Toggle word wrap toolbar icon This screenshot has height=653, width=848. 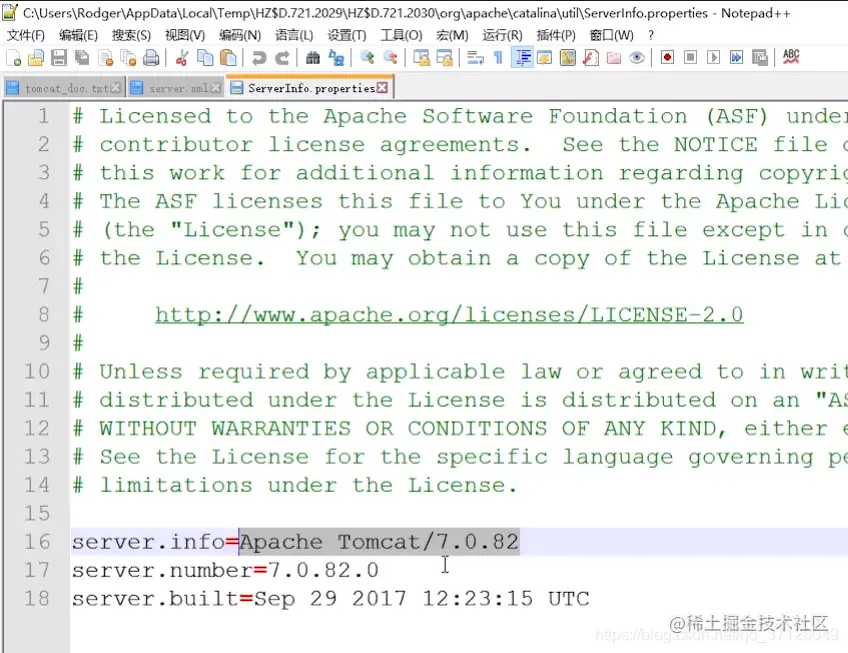coord(475,58)
